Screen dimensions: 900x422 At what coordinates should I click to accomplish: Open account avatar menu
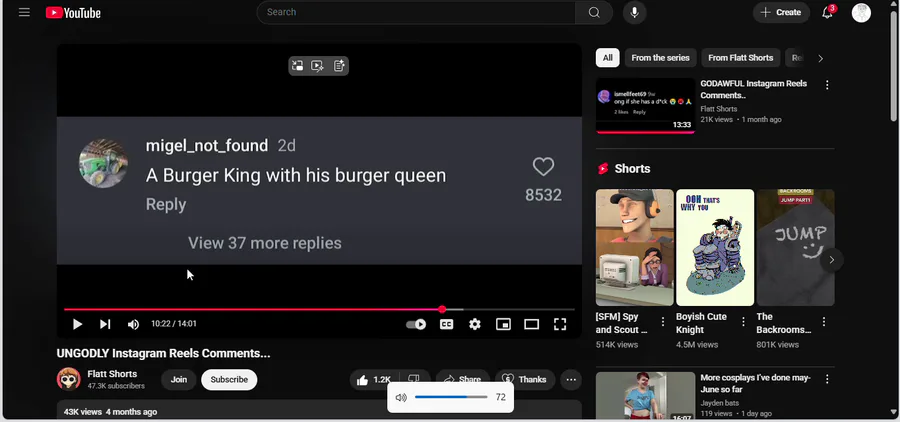click(x=861, y=12)
